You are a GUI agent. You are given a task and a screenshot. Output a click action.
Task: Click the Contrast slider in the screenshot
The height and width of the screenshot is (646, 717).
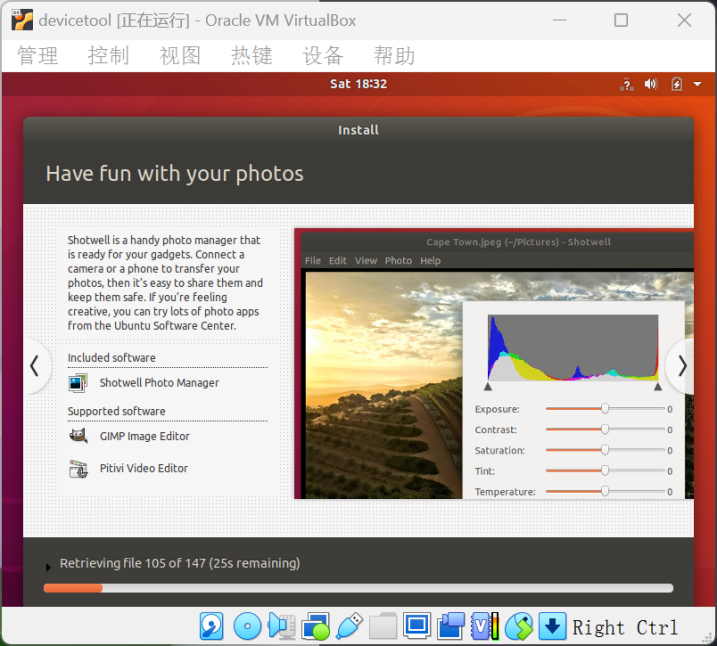tap(605, 429)
